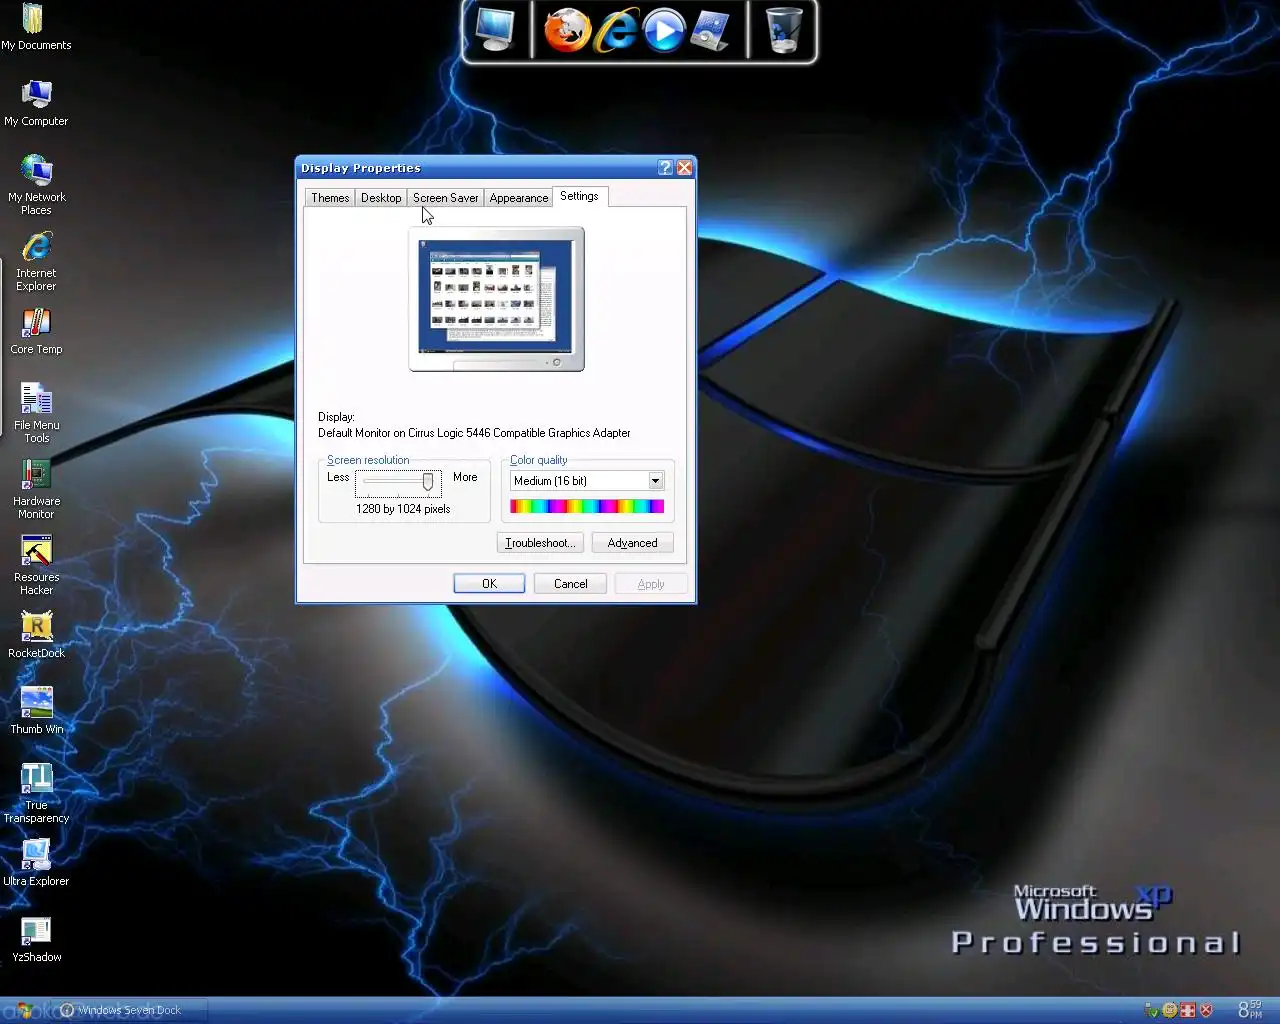The height and width of the screenshot is (1024, 1280).
Task: Open the Color quality dropdown
Action: (587, 481)
